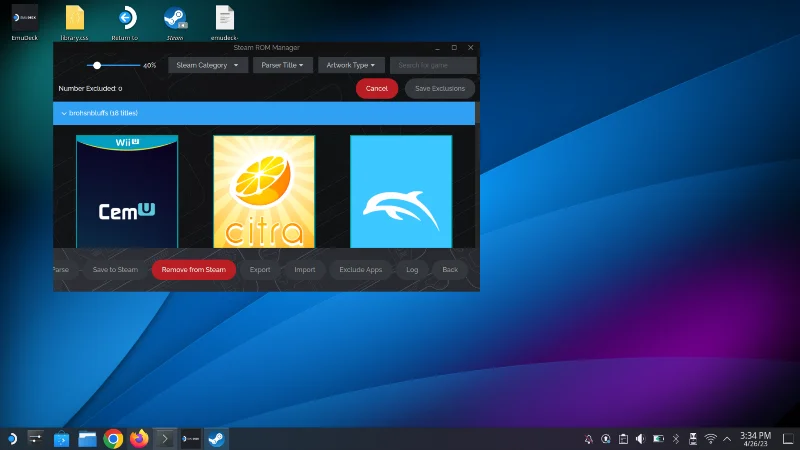Open the Discover store taskbar icon

[61, 439]
